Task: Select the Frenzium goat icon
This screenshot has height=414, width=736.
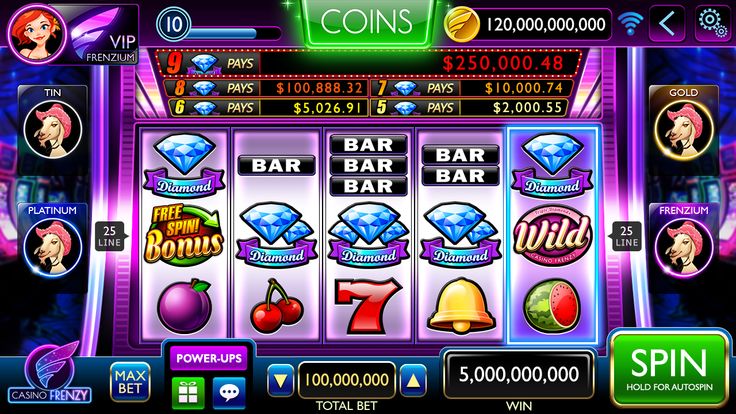Action: click(x=684, y=247)
